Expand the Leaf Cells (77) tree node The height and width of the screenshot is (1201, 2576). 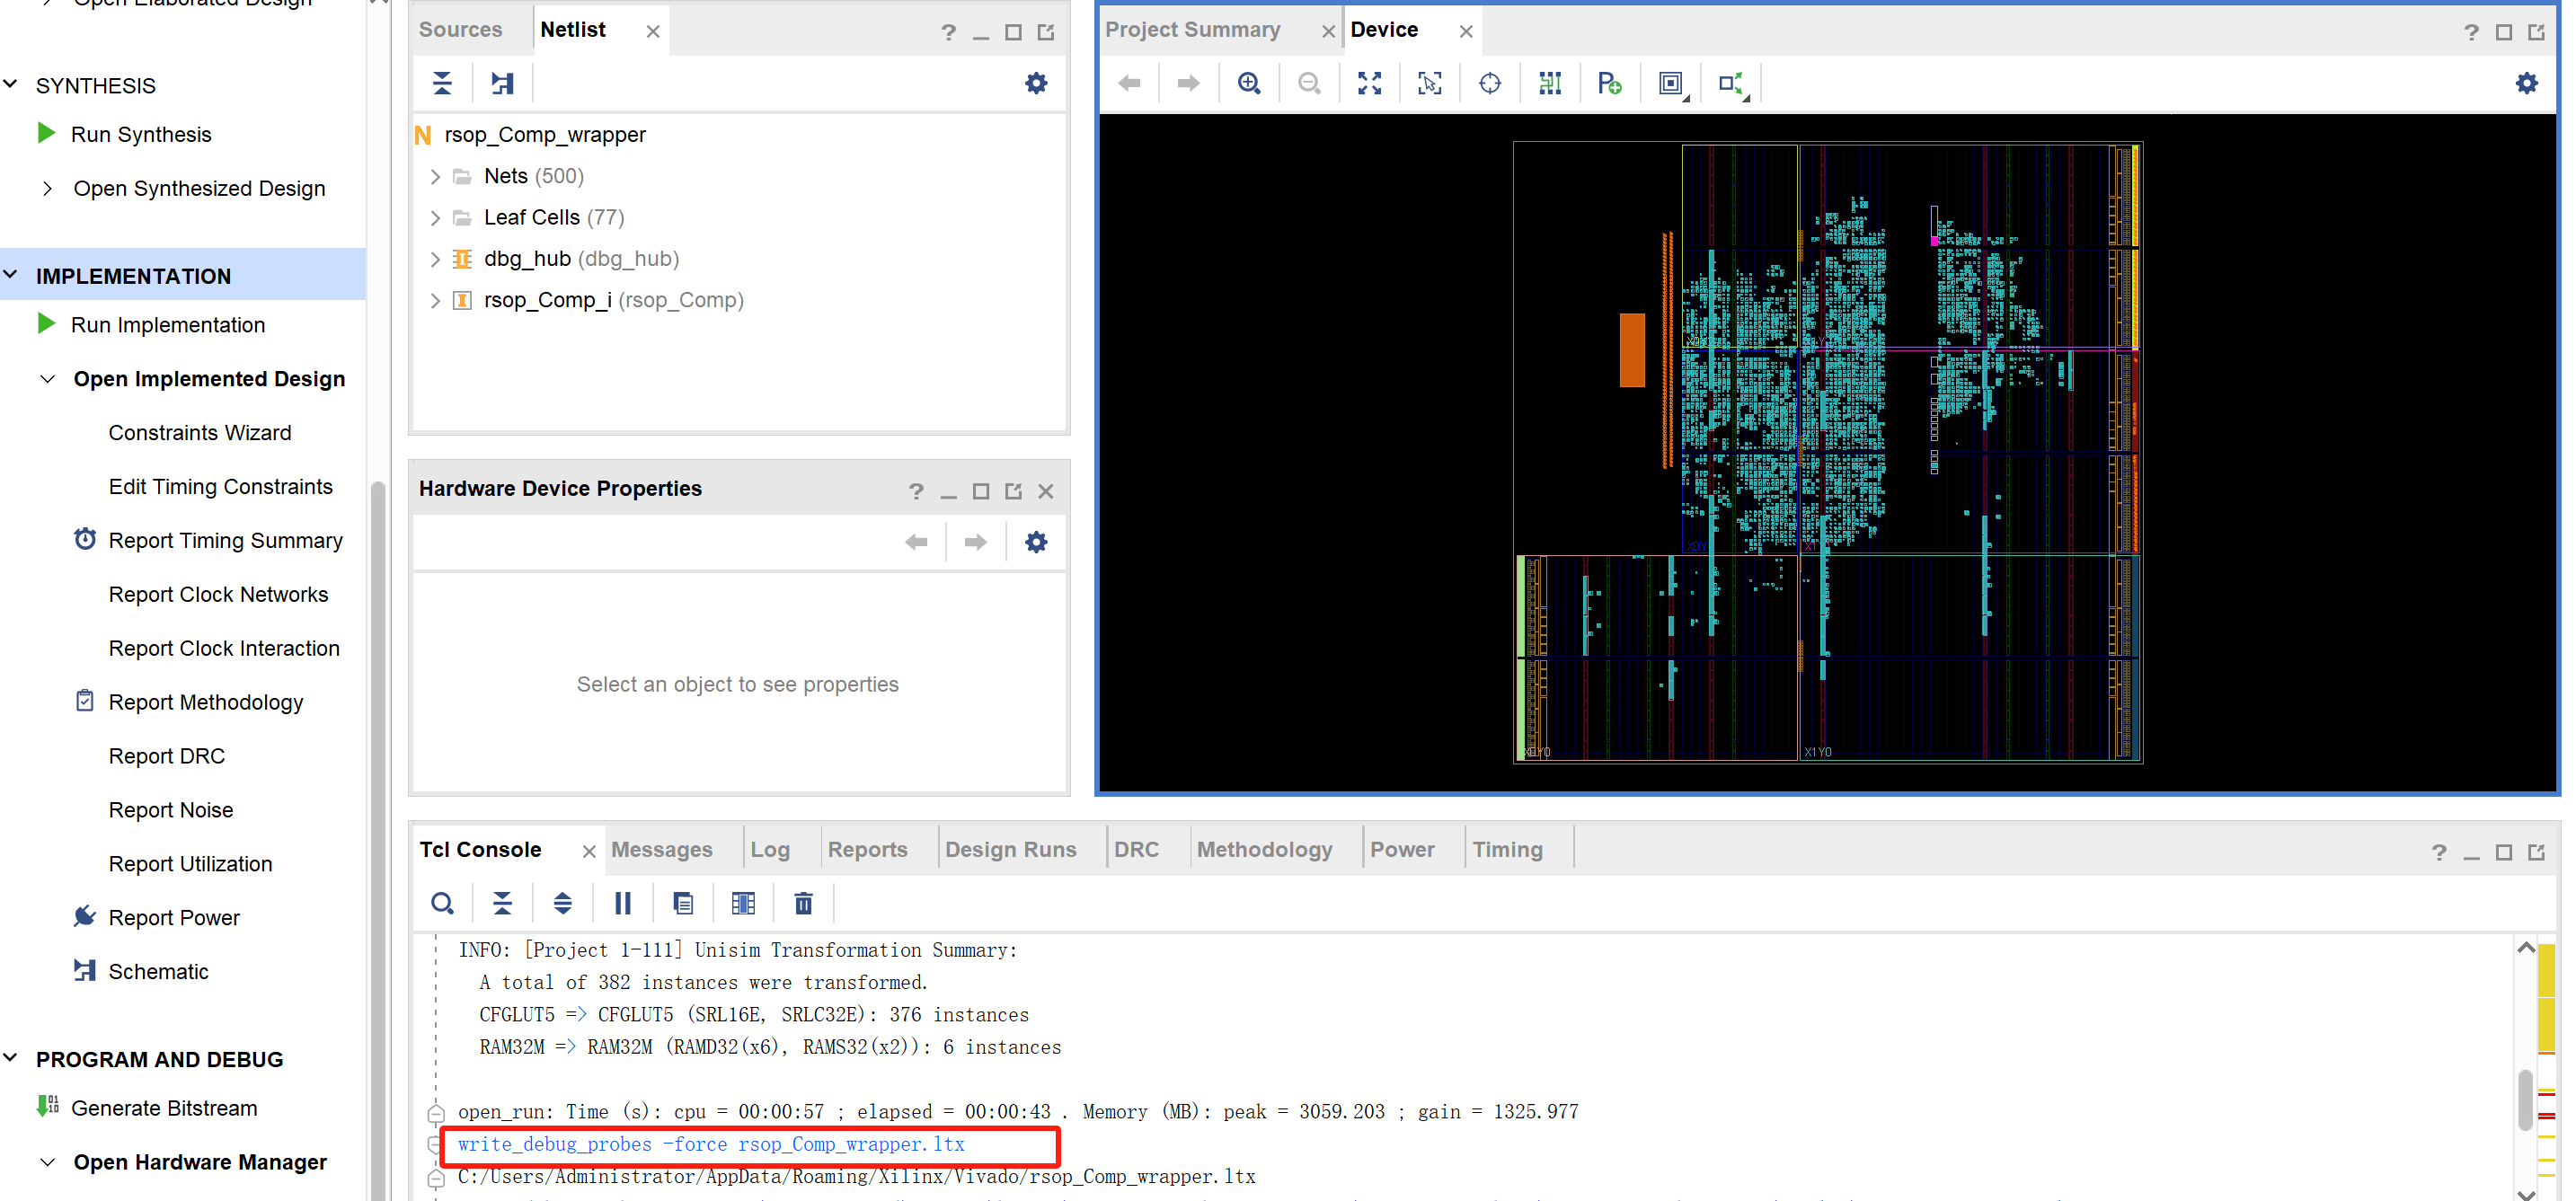click(436, 216)
